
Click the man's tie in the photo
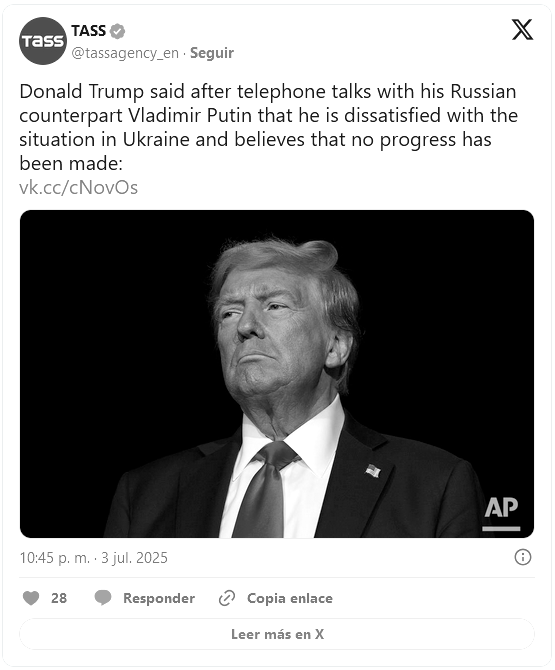coord(264,489)
